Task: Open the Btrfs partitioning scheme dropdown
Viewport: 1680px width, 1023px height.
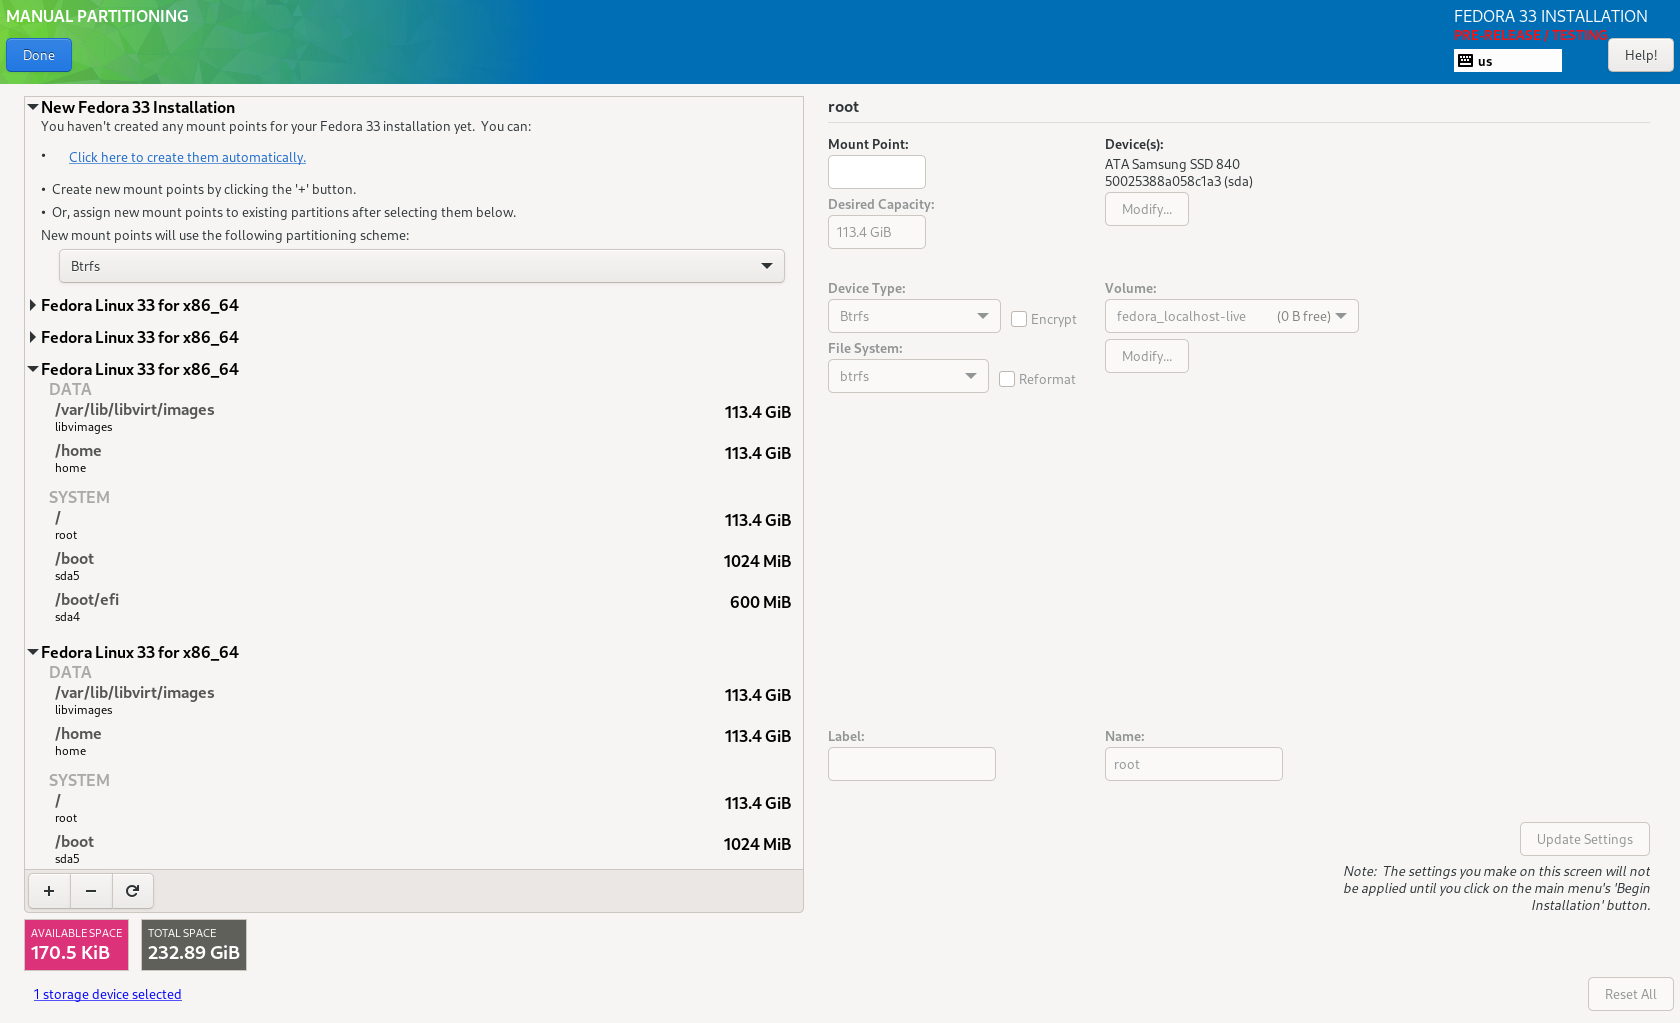Action: point(422,266)
